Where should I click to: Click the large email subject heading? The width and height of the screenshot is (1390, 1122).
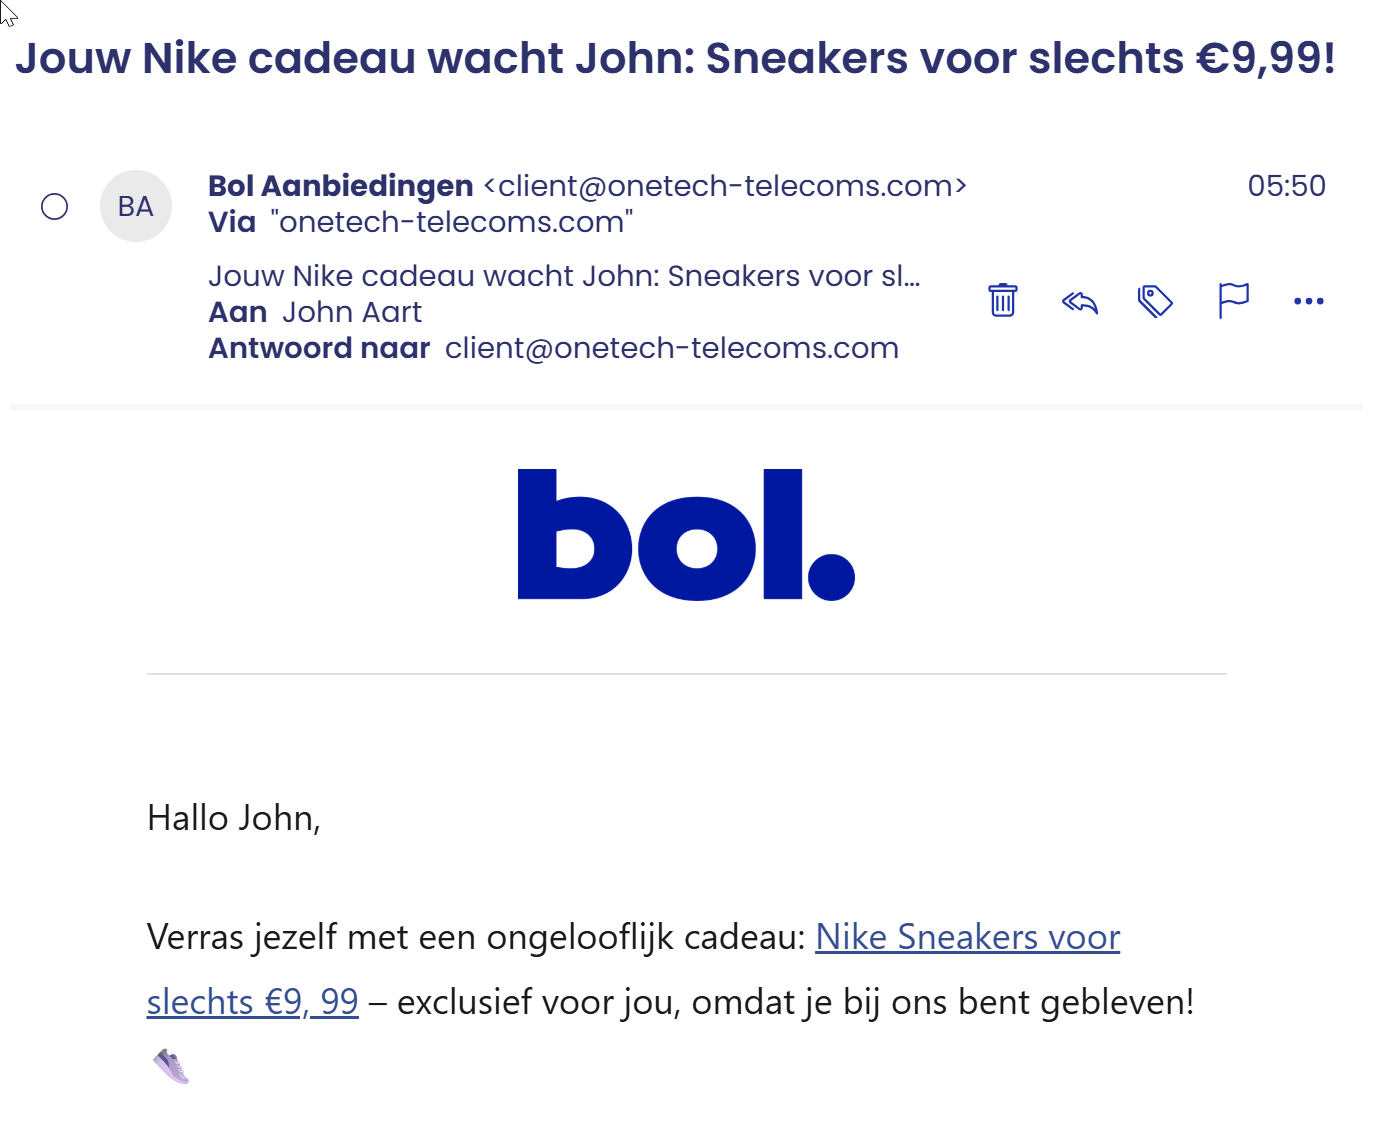pyautogui.click(x=675, y=58)
